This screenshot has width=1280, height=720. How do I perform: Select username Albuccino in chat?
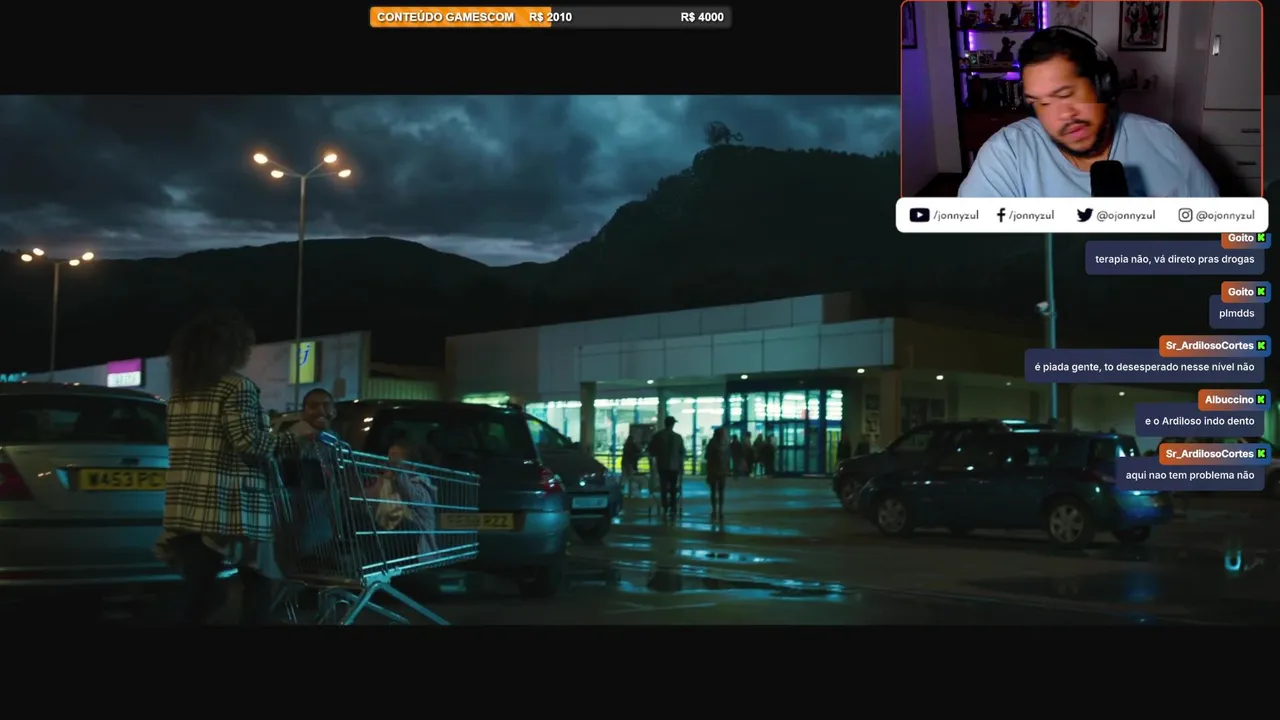coord(1229,400)
